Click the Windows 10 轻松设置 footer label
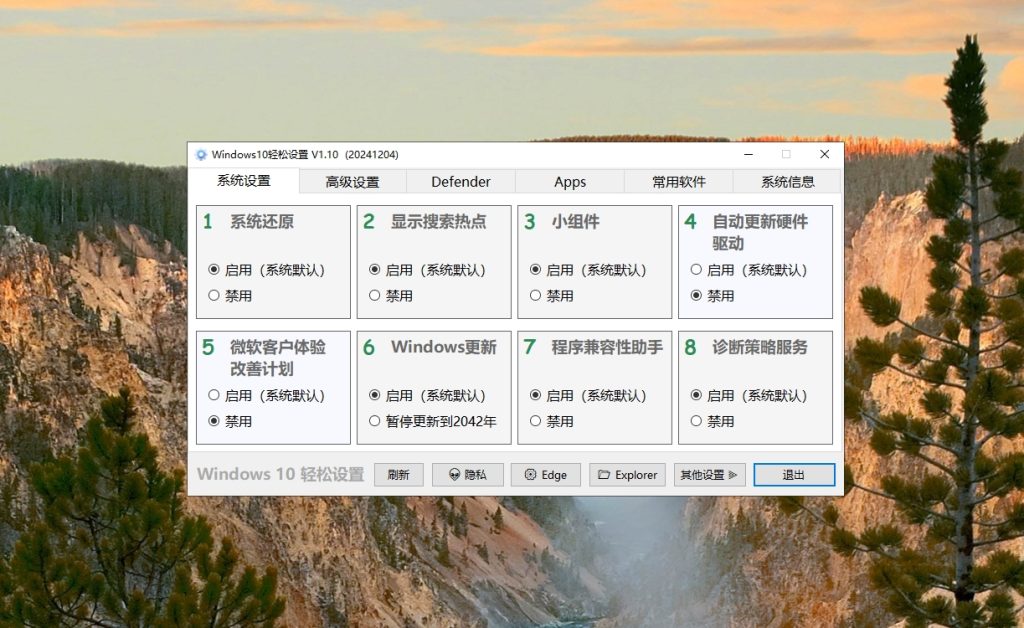This screenshot has height=628, width=1024. (x=280, y=474)
